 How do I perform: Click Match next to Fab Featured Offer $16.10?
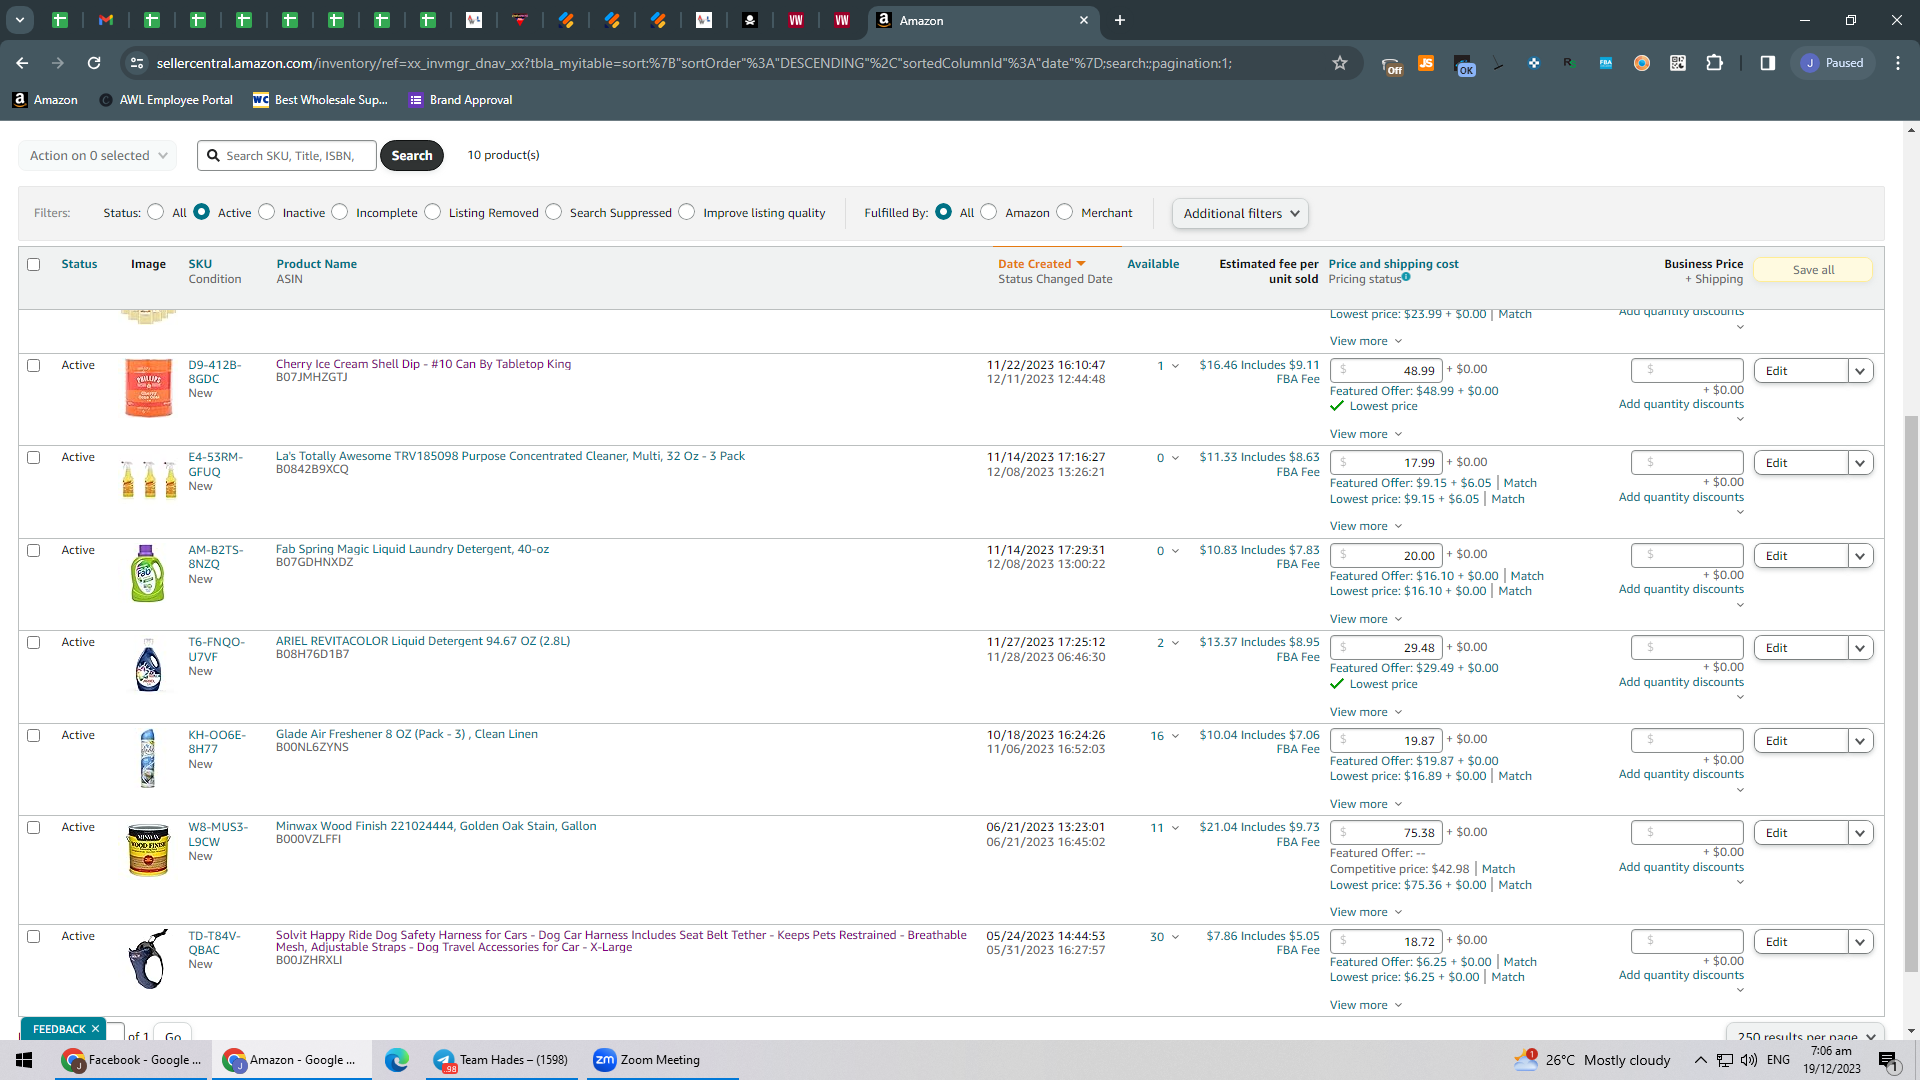pyautogui.click(x=1527, y=576)
